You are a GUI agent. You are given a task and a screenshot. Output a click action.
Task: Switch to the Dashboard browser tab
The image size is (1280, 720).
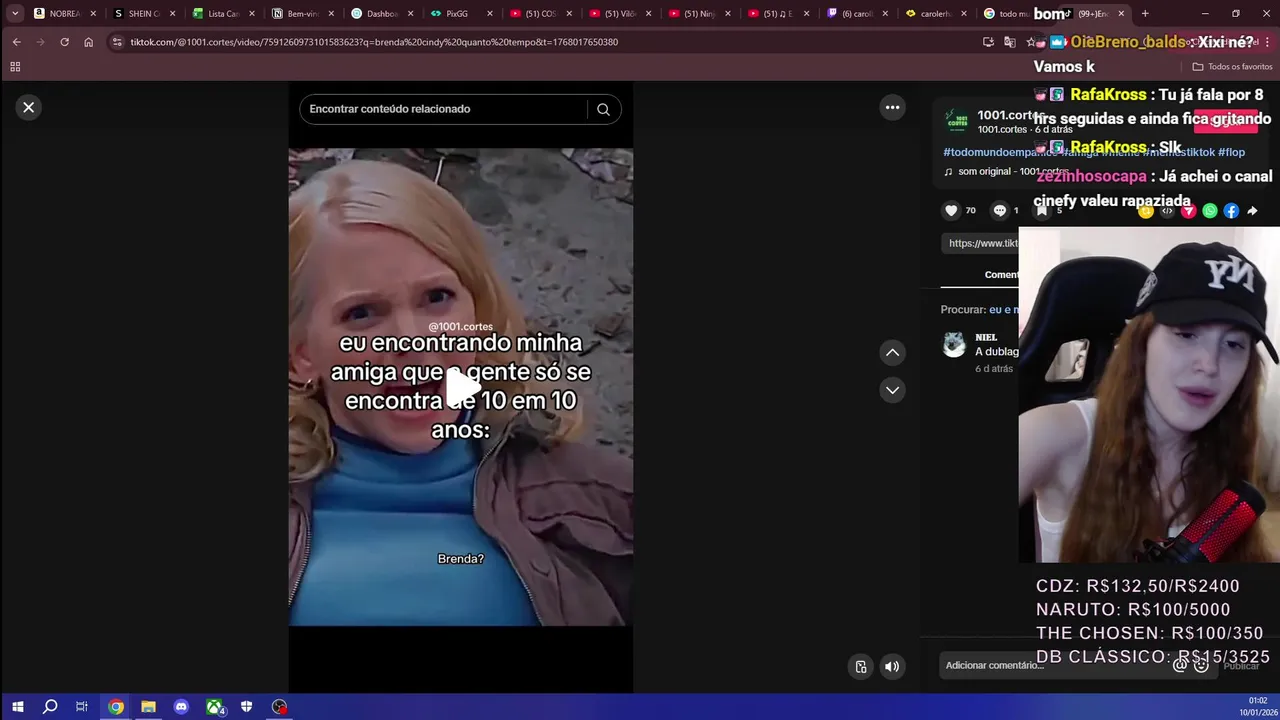click(x=383, y=14)
